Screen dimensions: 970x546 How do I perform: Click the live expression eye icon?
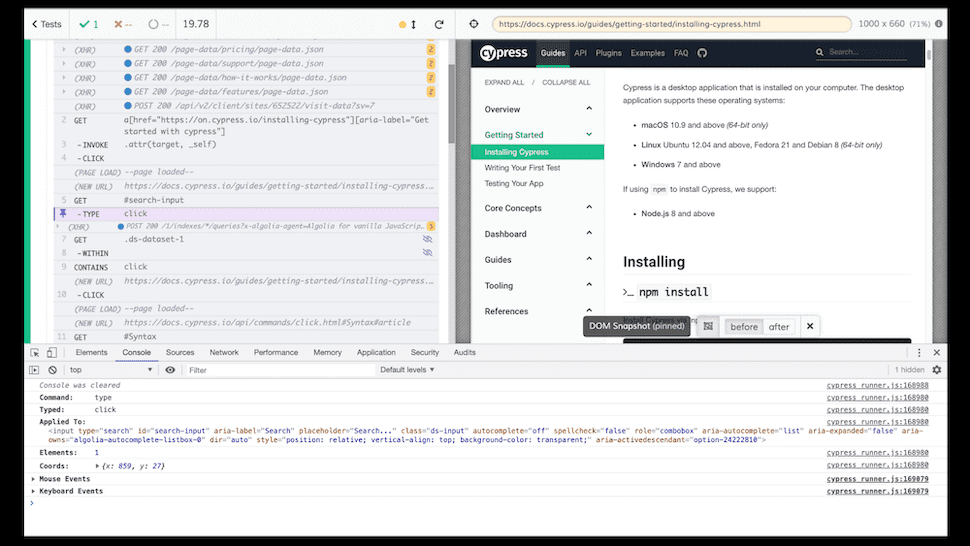[x=170, y=370]
